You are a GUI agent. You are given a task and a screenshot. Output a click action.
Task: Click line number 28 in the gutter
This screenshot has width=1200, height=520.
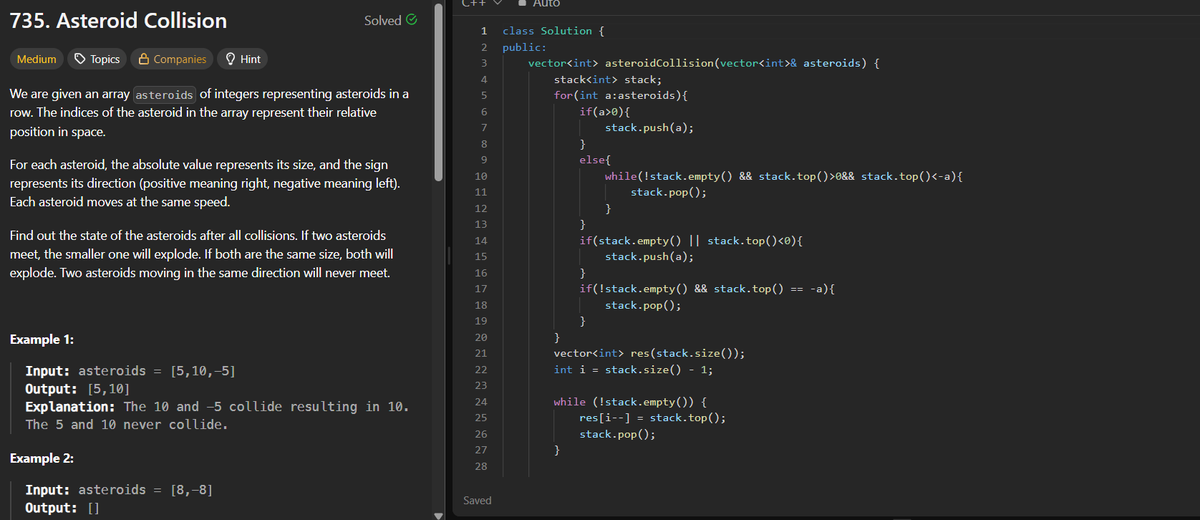[480, 467]
